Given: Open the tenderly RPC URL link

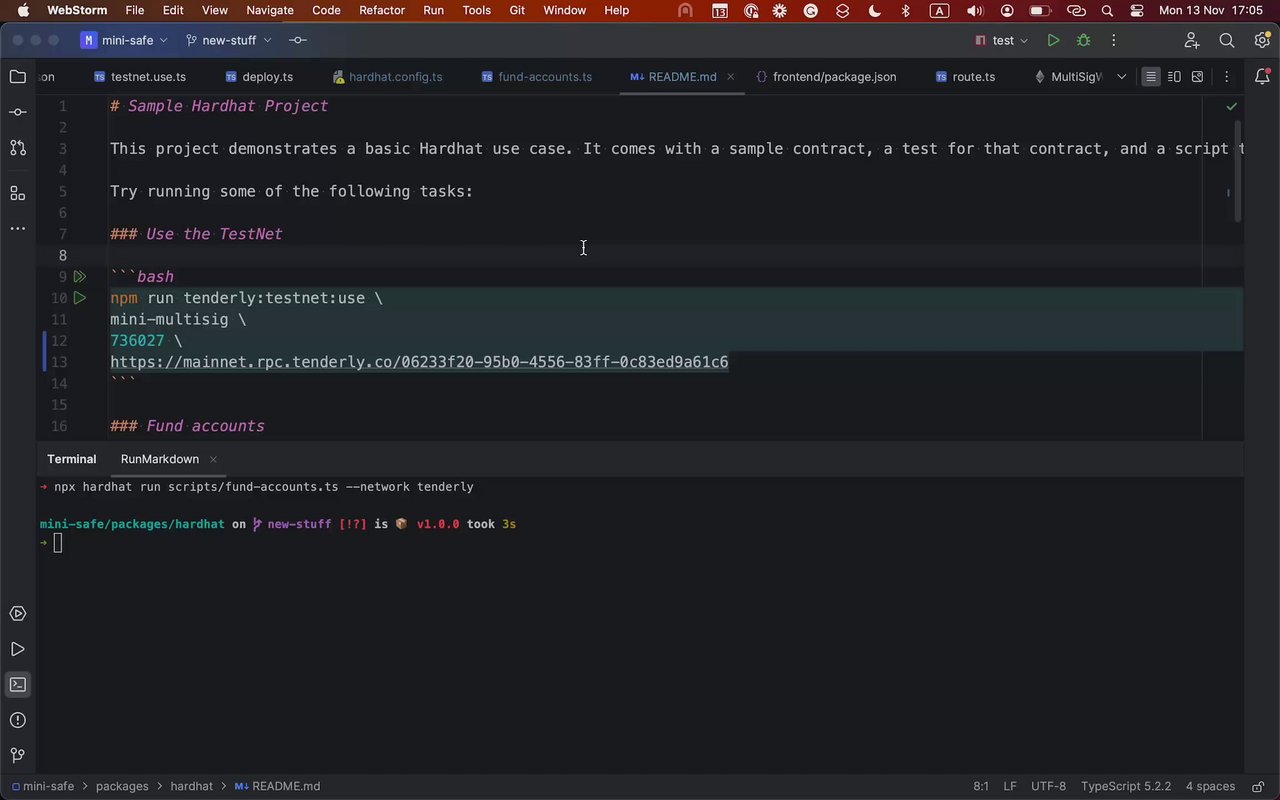Looking at the screenshot, I should pyautogui.click(x=419, y=362).
